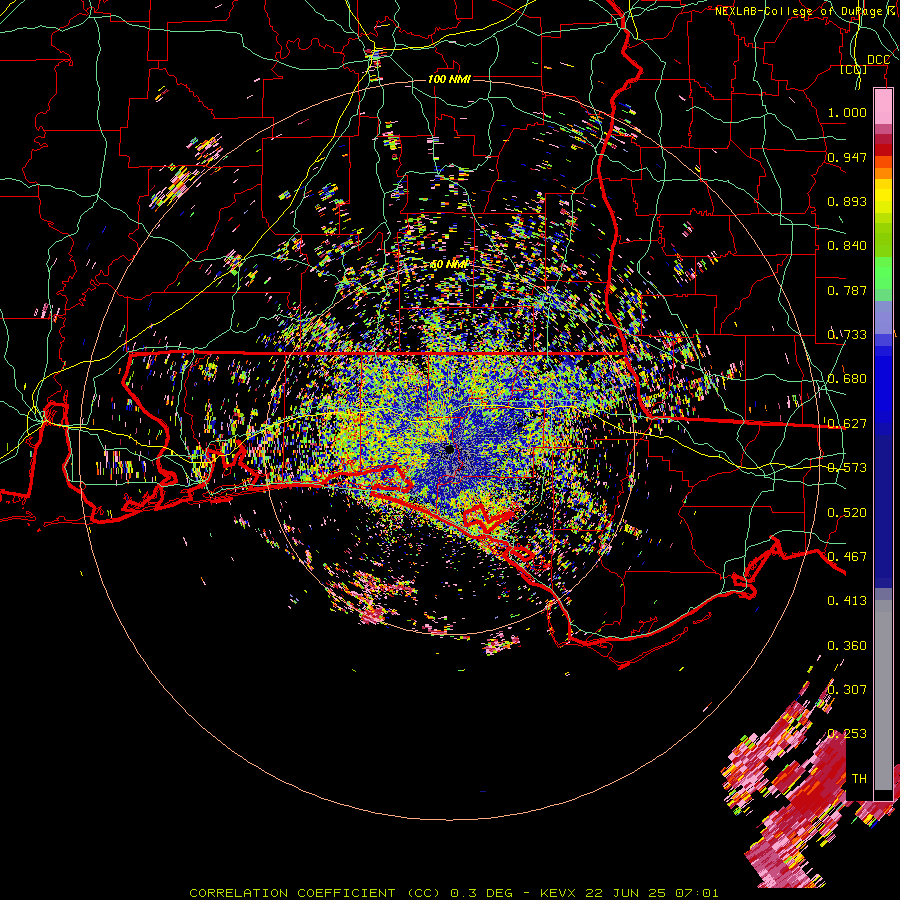The image size is (900, 900).
Task: Click the 100 NMI range ring label
Action: click(449, 79)
